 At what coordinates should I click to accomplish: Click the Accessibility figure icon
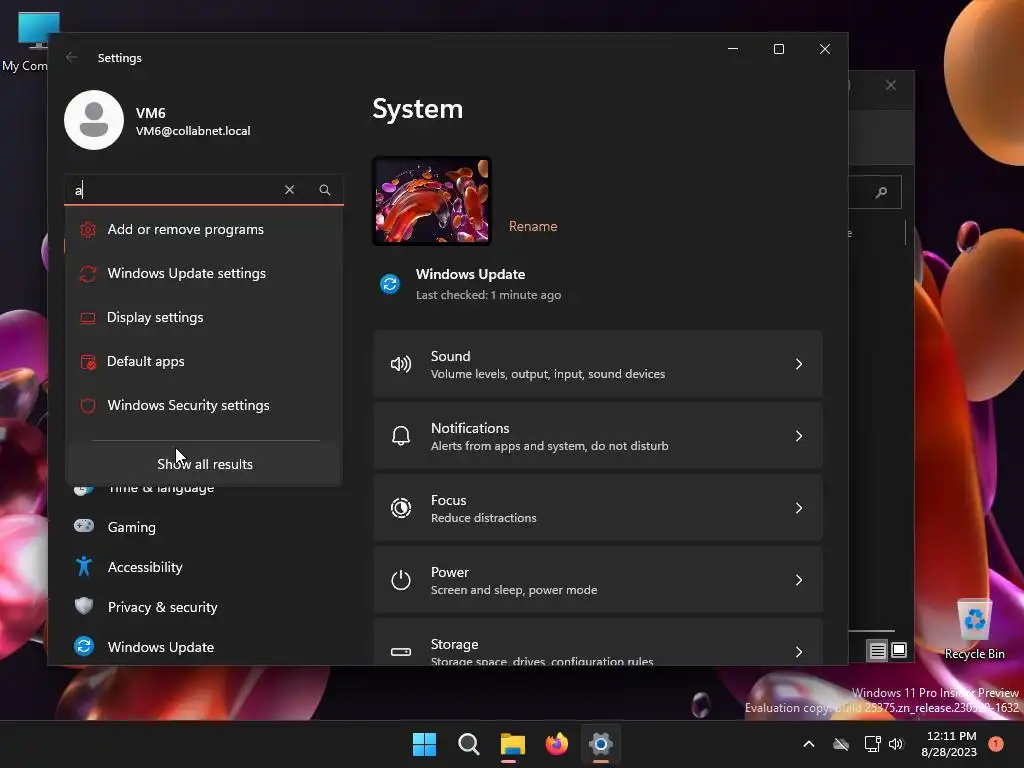[84, 566]
